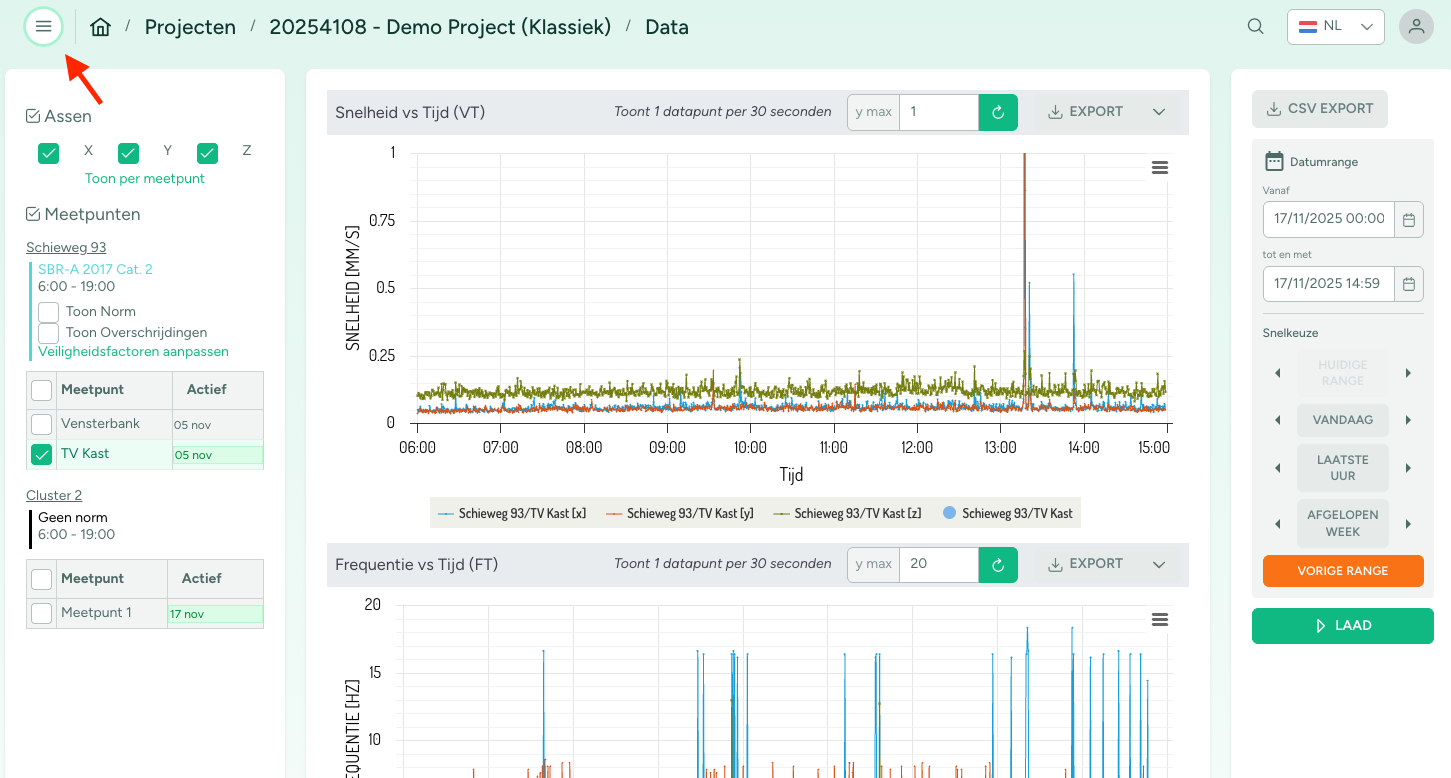Open search with magnifier icon
Screen dimensions: 1451x778
1256,27
